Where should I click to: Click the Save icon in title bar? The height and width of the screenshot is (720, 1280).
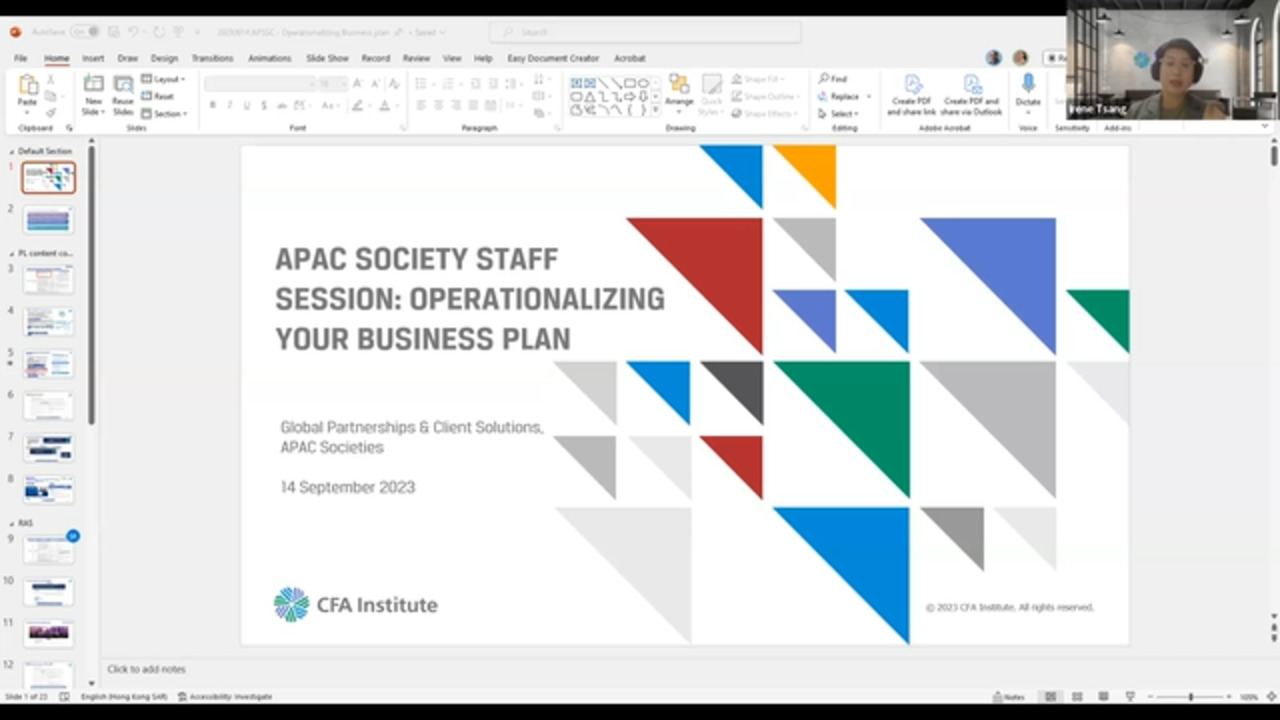tap(113, 32)
